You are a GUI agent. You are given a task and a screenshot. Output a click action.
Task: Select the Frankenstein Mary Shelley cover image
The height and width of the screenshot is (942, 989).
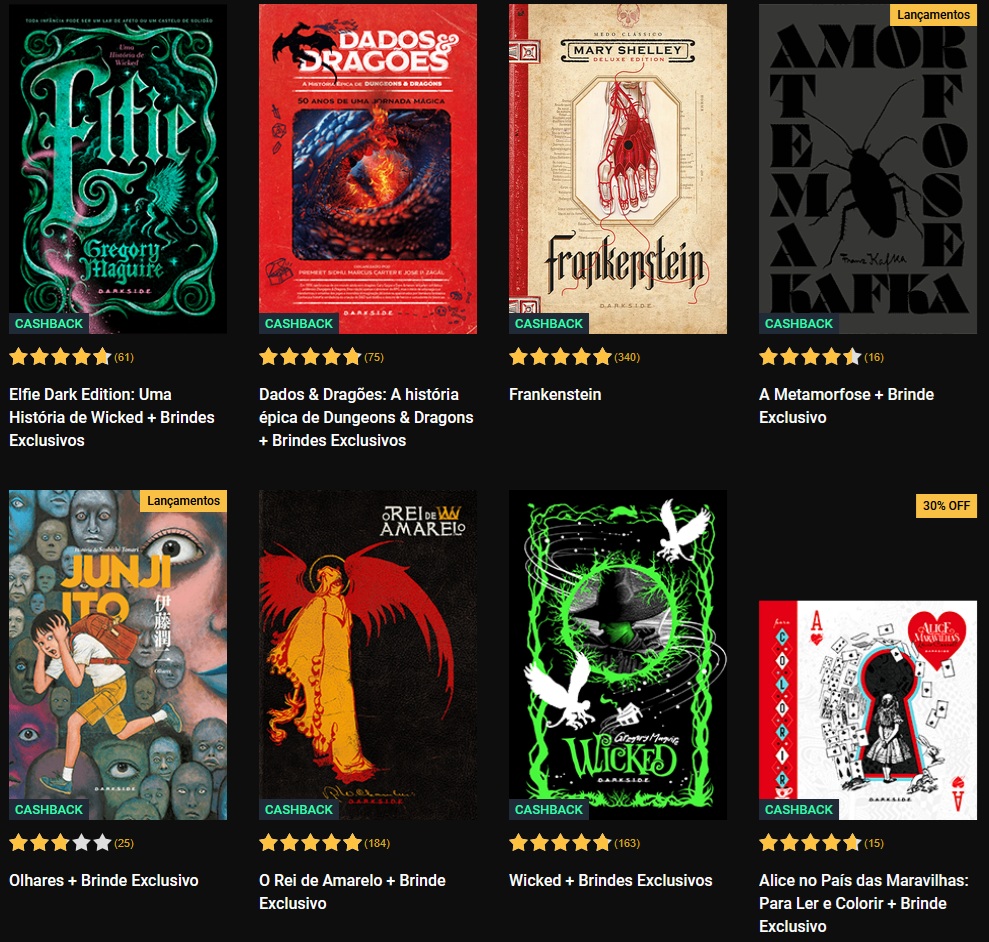click(x=617, y=169)
